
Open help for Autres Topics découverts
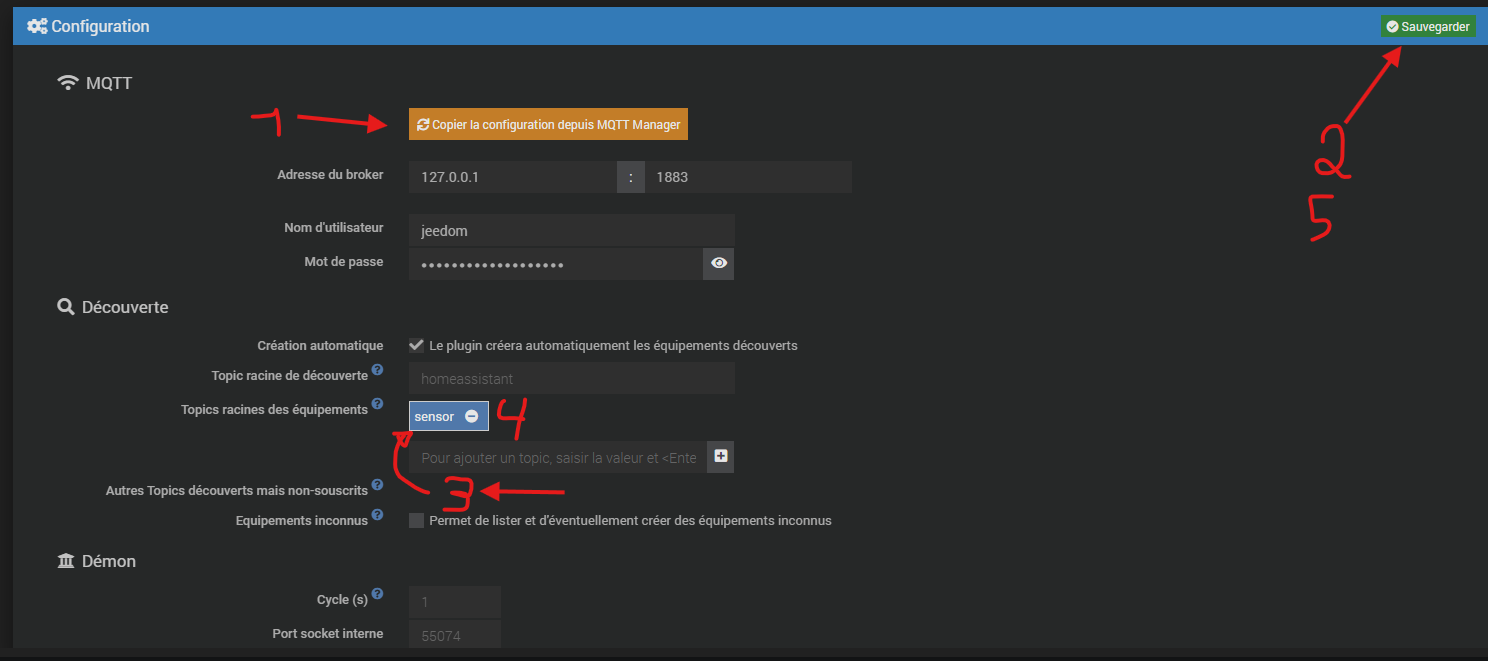click(377, 485)
